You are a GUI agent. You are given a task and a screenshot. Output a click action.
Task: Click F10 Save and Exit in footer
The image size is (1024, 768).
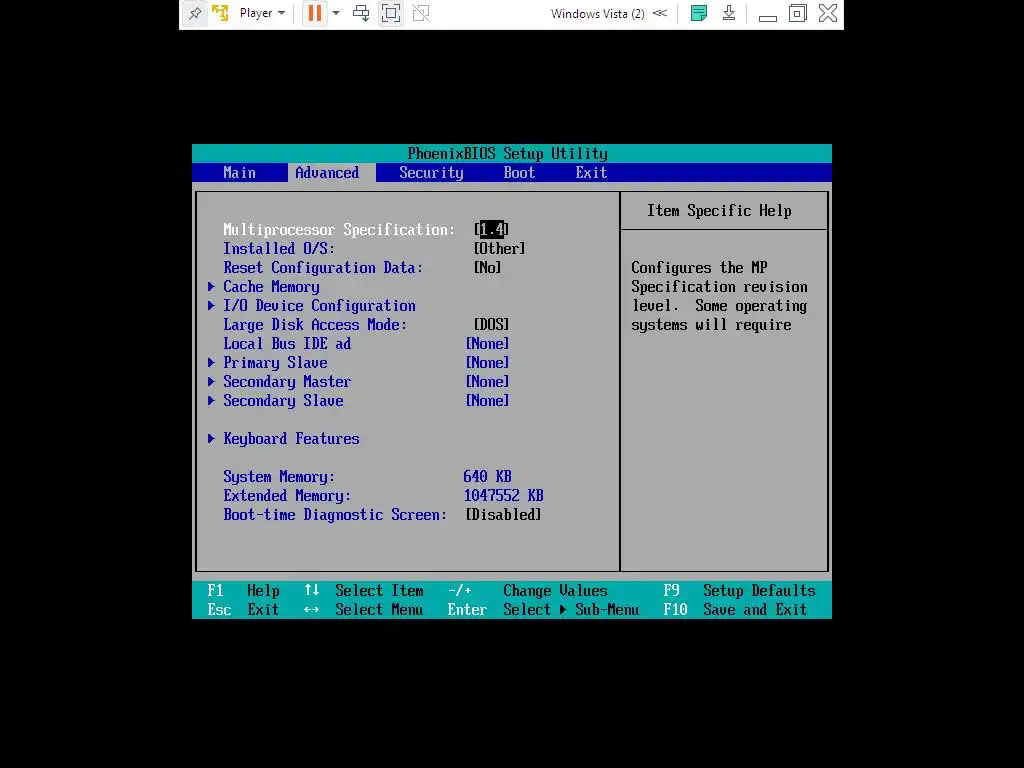pos(735,609)
